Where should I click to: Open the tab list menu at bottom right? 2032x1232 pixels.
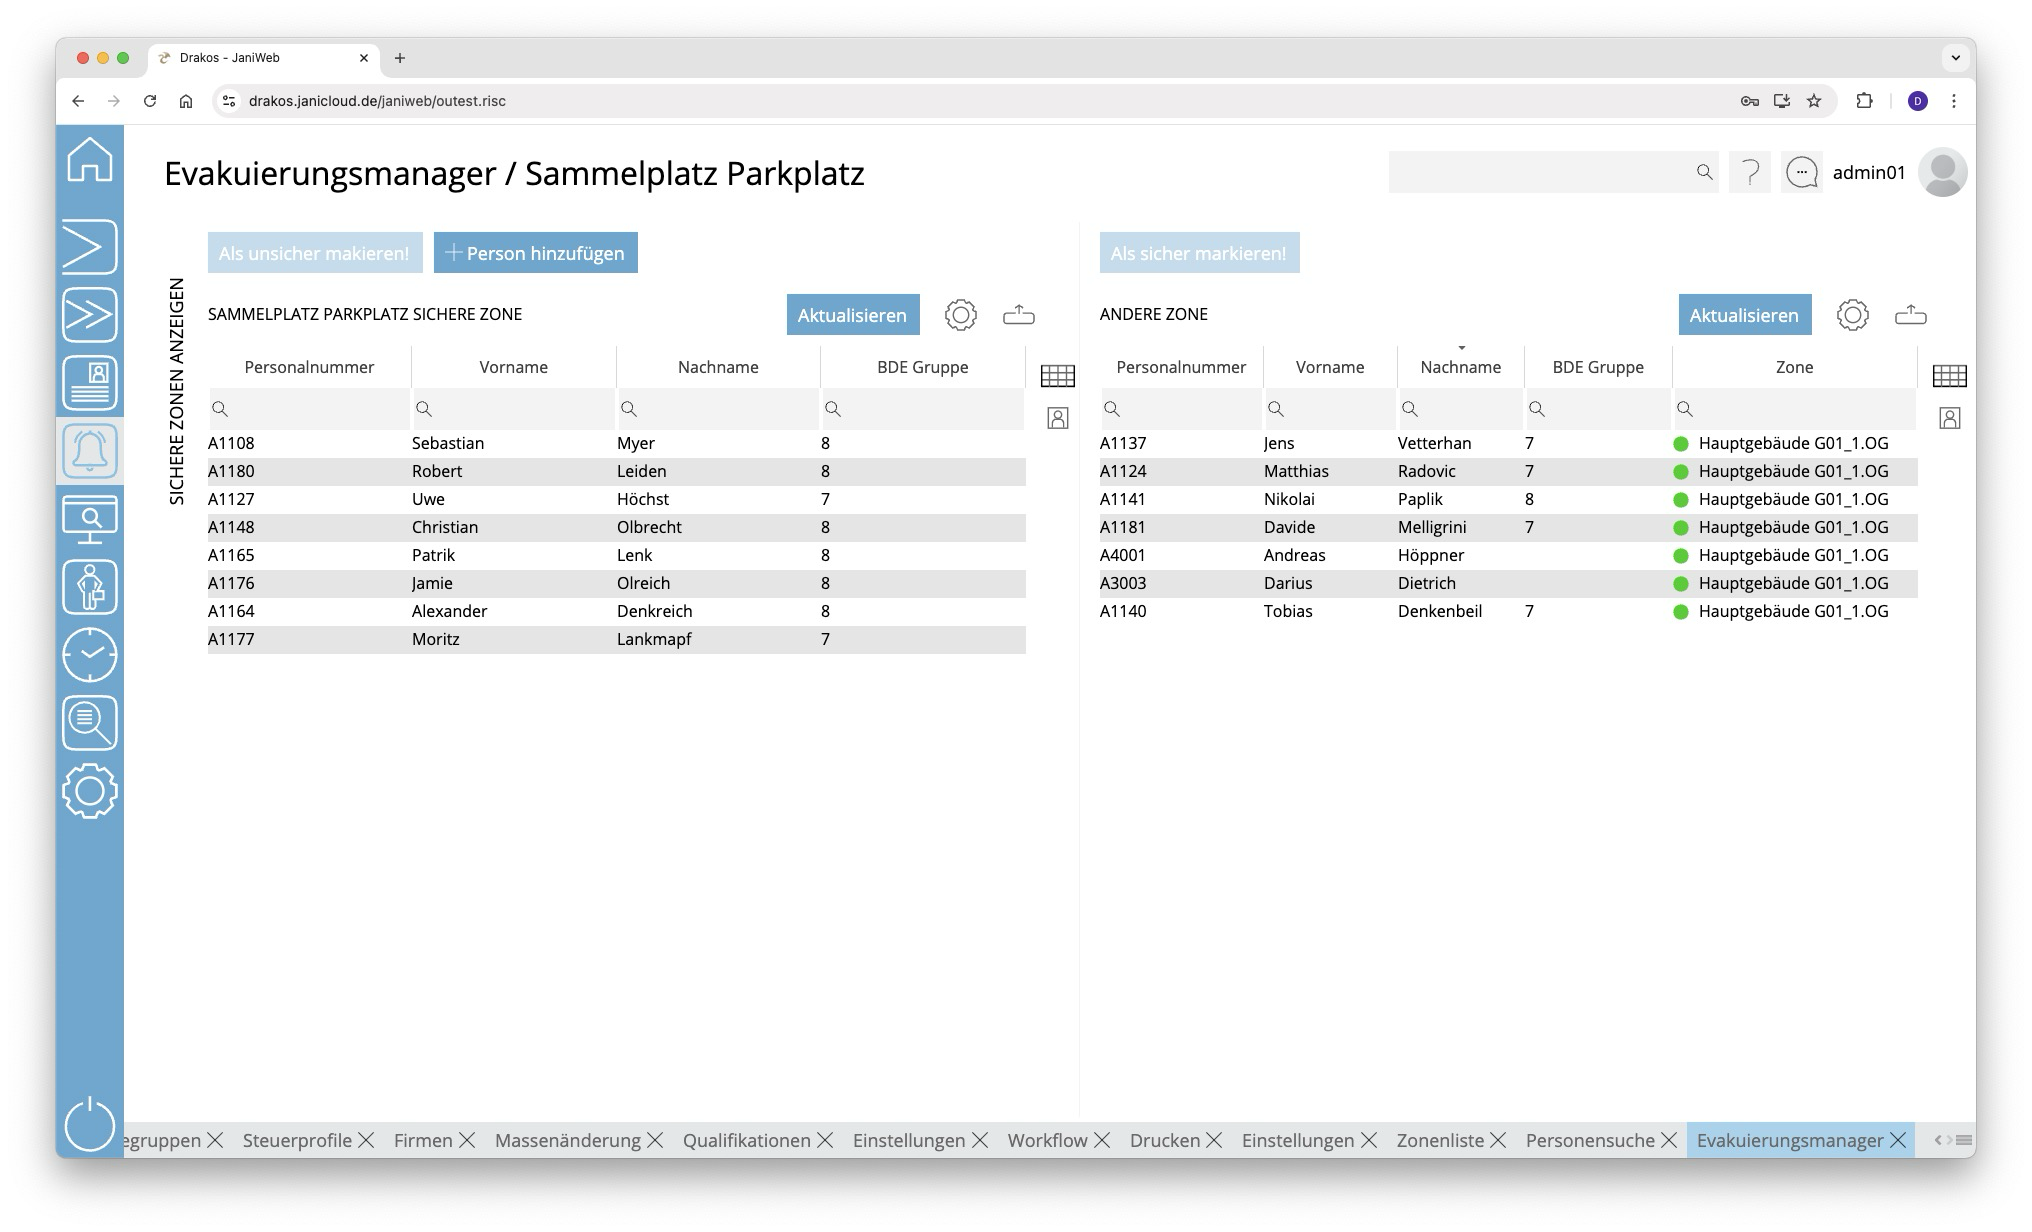(1964, 1140)
